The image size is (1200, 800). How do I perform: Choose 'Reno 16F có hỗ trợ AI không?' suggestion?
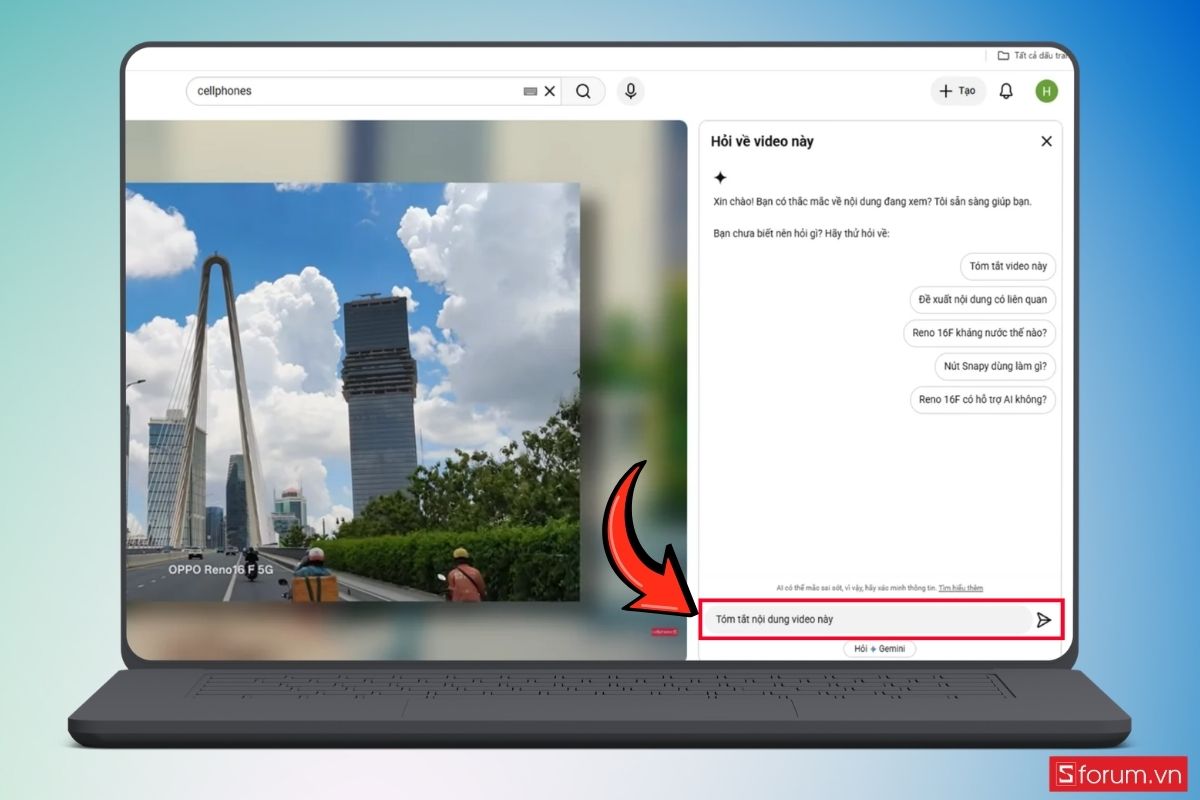coord(983,399)
